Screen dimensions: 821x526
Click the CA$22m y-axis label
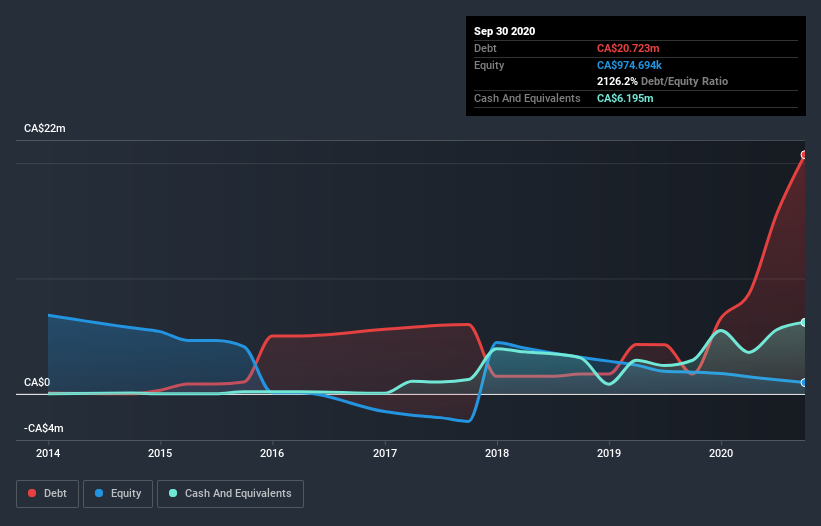click(x=45, y=128)
